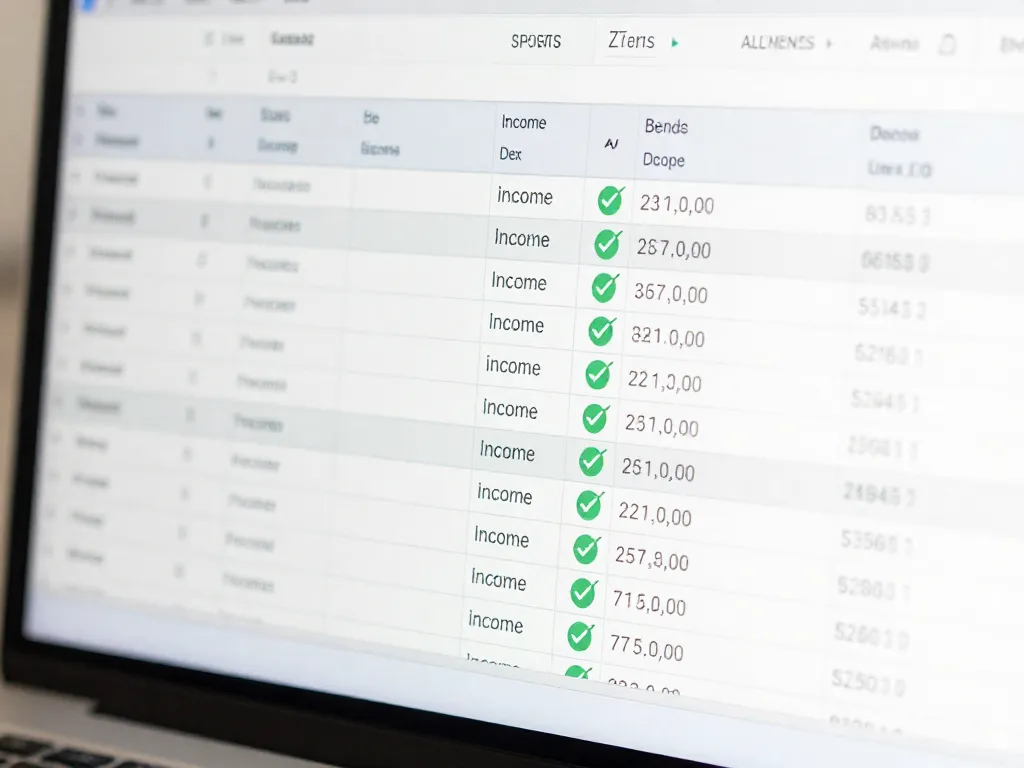Viewport: 1024px width, 768px height.
Task: Click the AV column header icon
Action: [611, 144]
